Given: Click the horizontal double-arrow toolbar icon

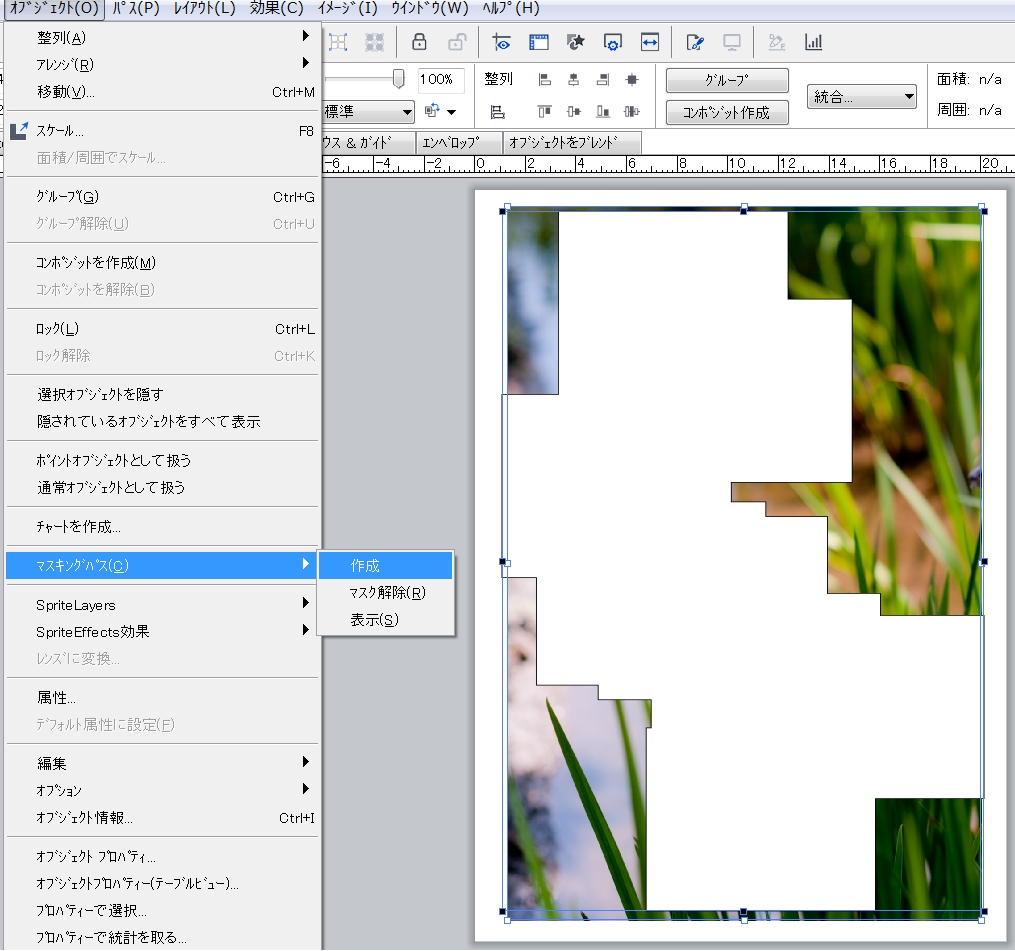Looking at the screenshot, I should pyautogui.click(x=650, y=42).
